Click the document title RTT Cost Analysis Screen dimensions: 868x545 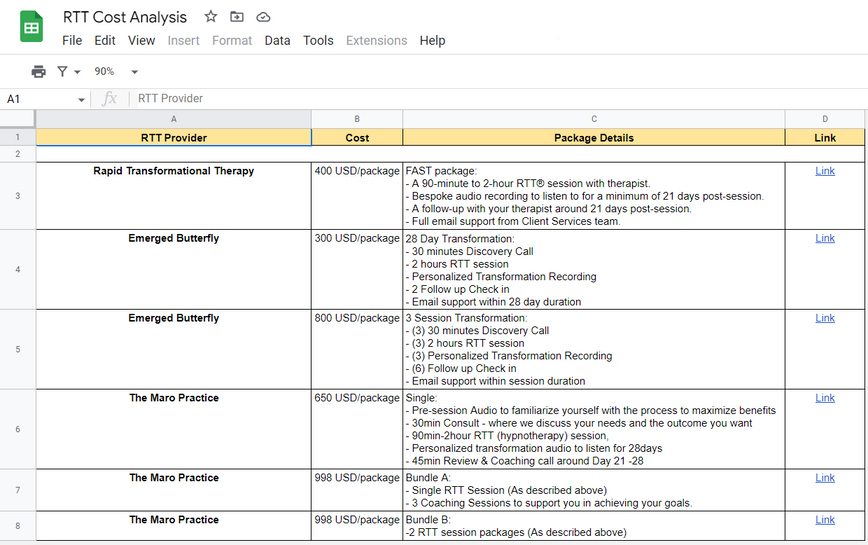[x=125, y=17]
